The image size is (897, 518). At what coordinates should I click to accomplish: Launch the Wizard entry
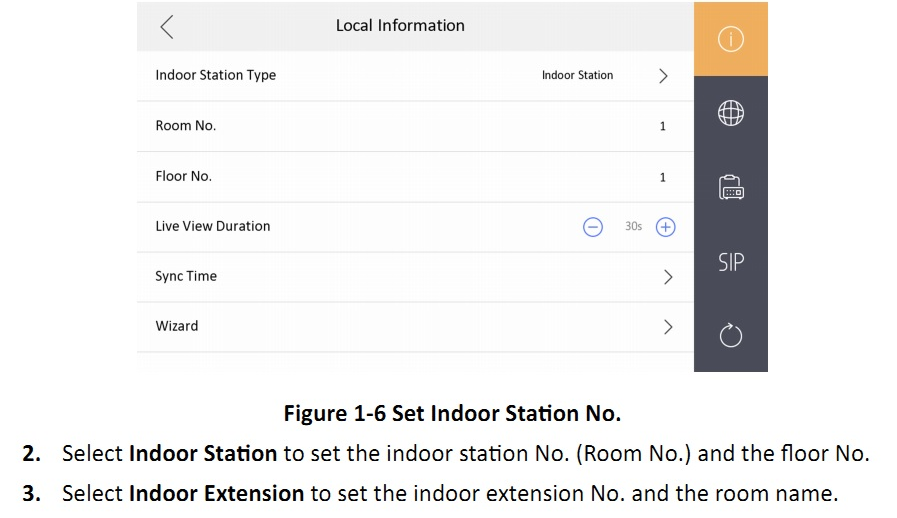(415, 327)
